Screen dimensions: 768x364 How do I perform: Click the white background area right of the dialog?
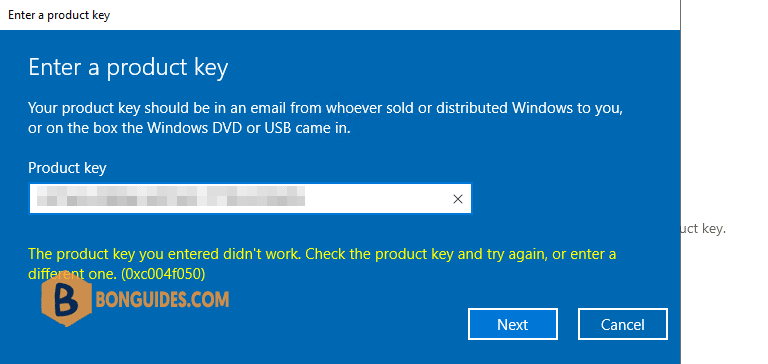pyautogui.click(x=724, y=122)
